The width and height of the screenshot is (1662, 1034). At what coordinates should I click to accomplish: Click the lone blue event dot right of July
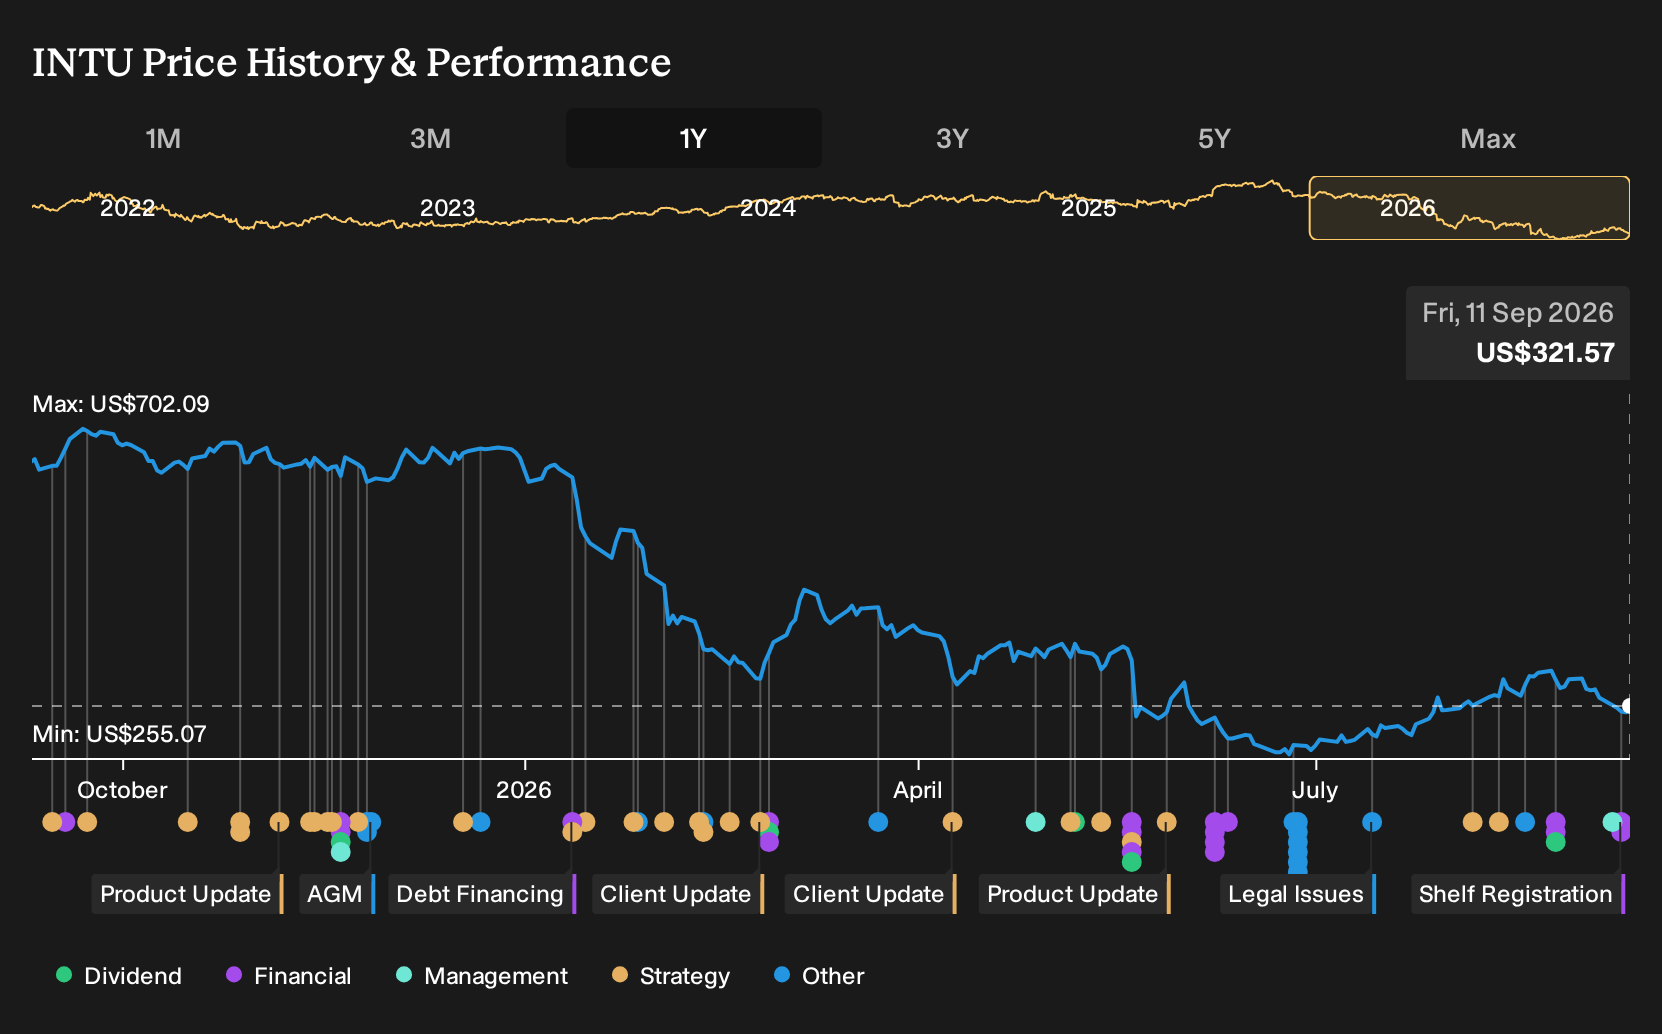(1372, 822)
